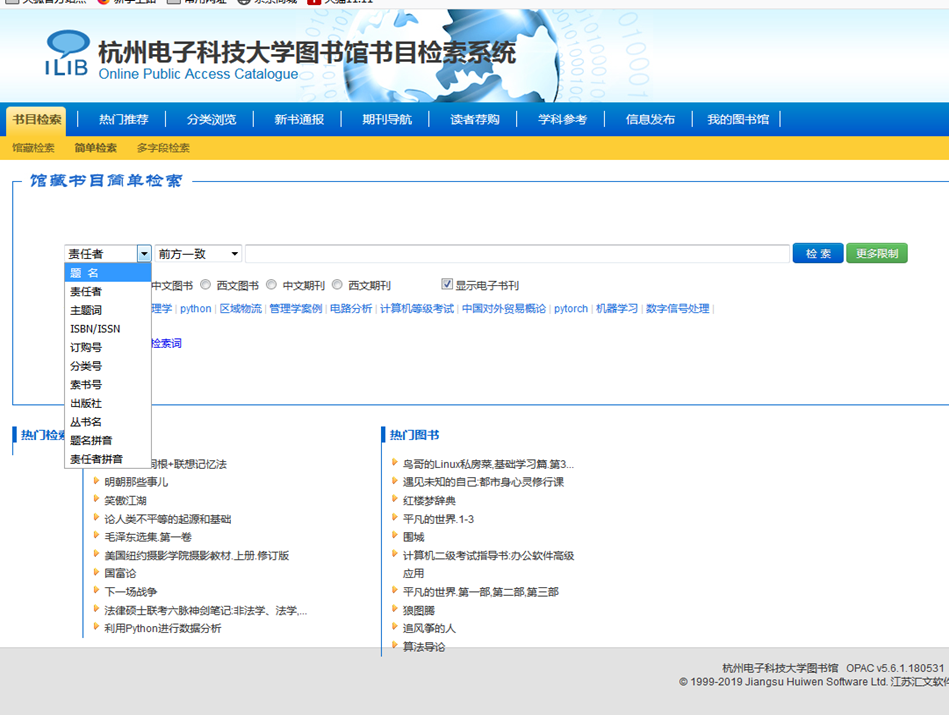Select the 西文图书 radio button

[x=206, y=285]
